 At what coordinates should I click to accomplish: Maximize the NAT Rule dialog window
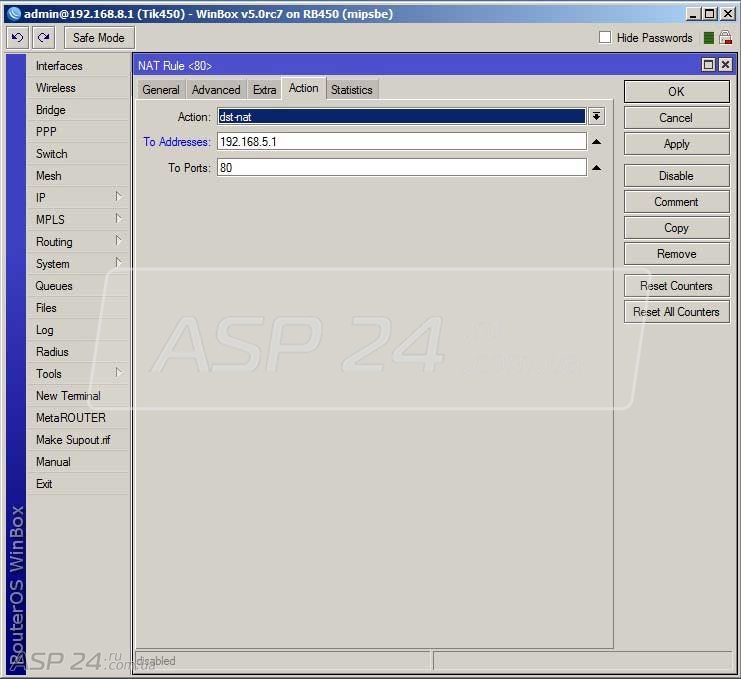(x=708, y=65)
